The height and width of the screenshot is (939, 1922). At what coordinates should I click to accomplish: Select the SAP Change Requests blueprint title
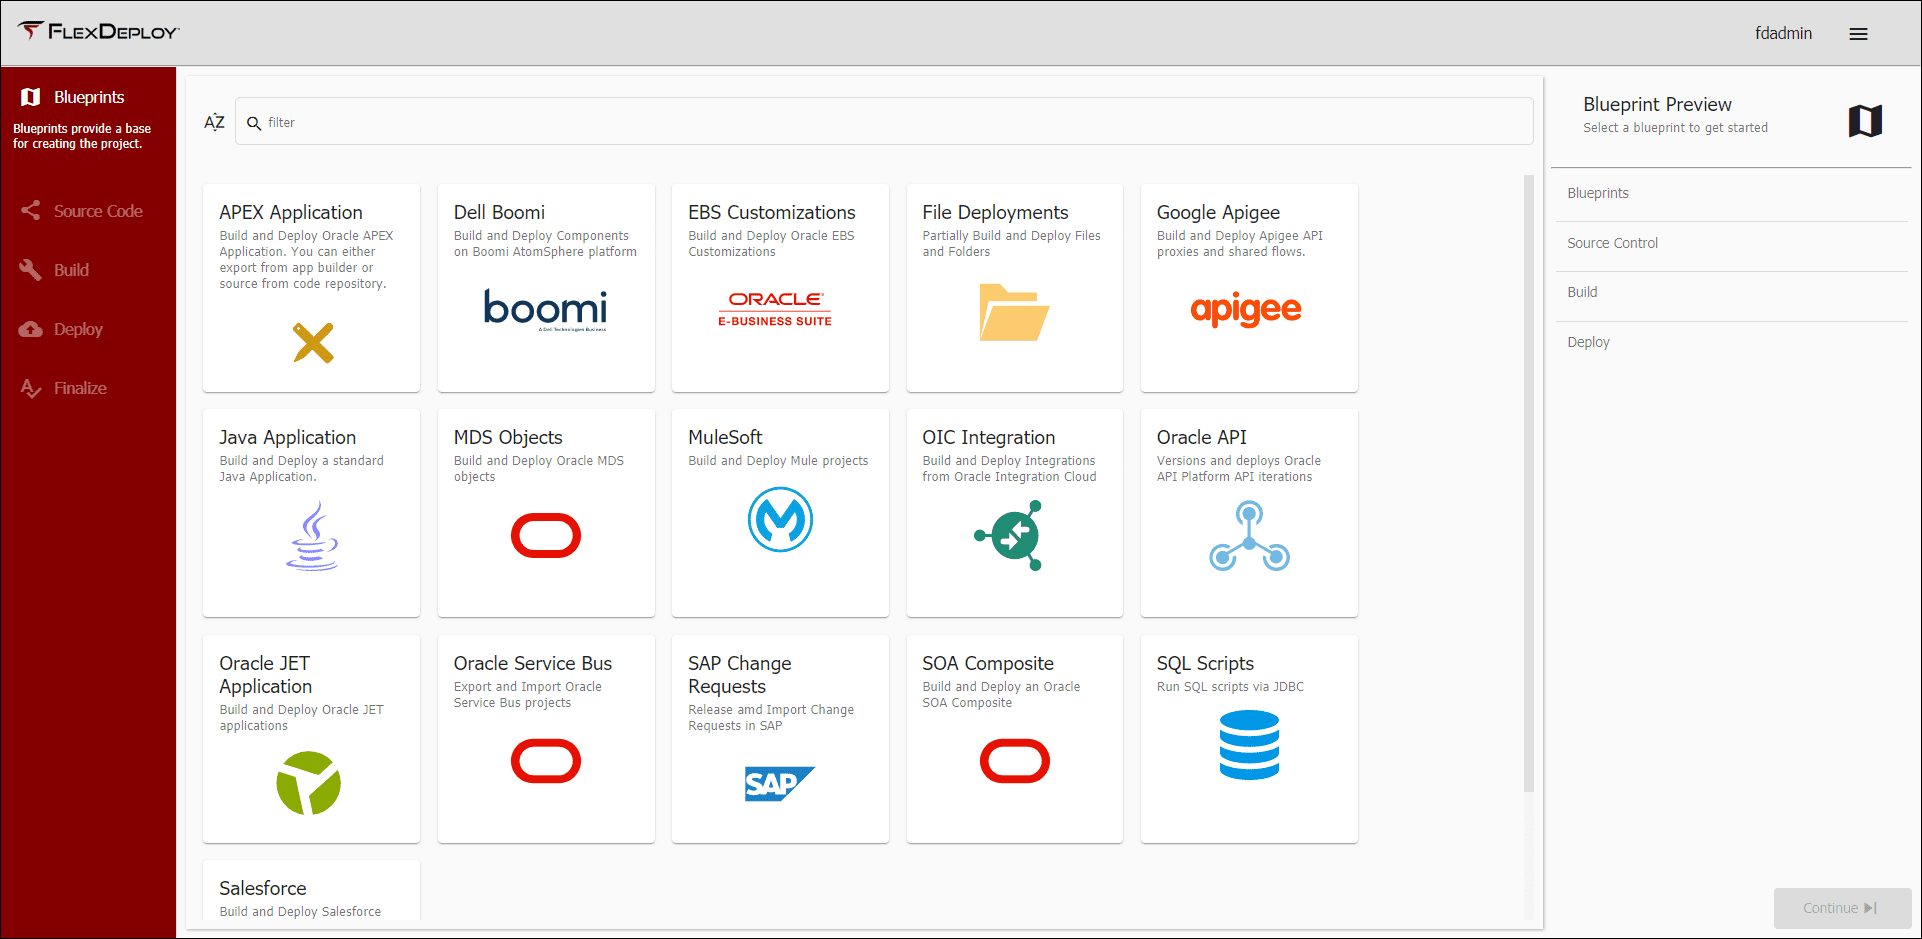pyautogui.click(x=739, y=675)
